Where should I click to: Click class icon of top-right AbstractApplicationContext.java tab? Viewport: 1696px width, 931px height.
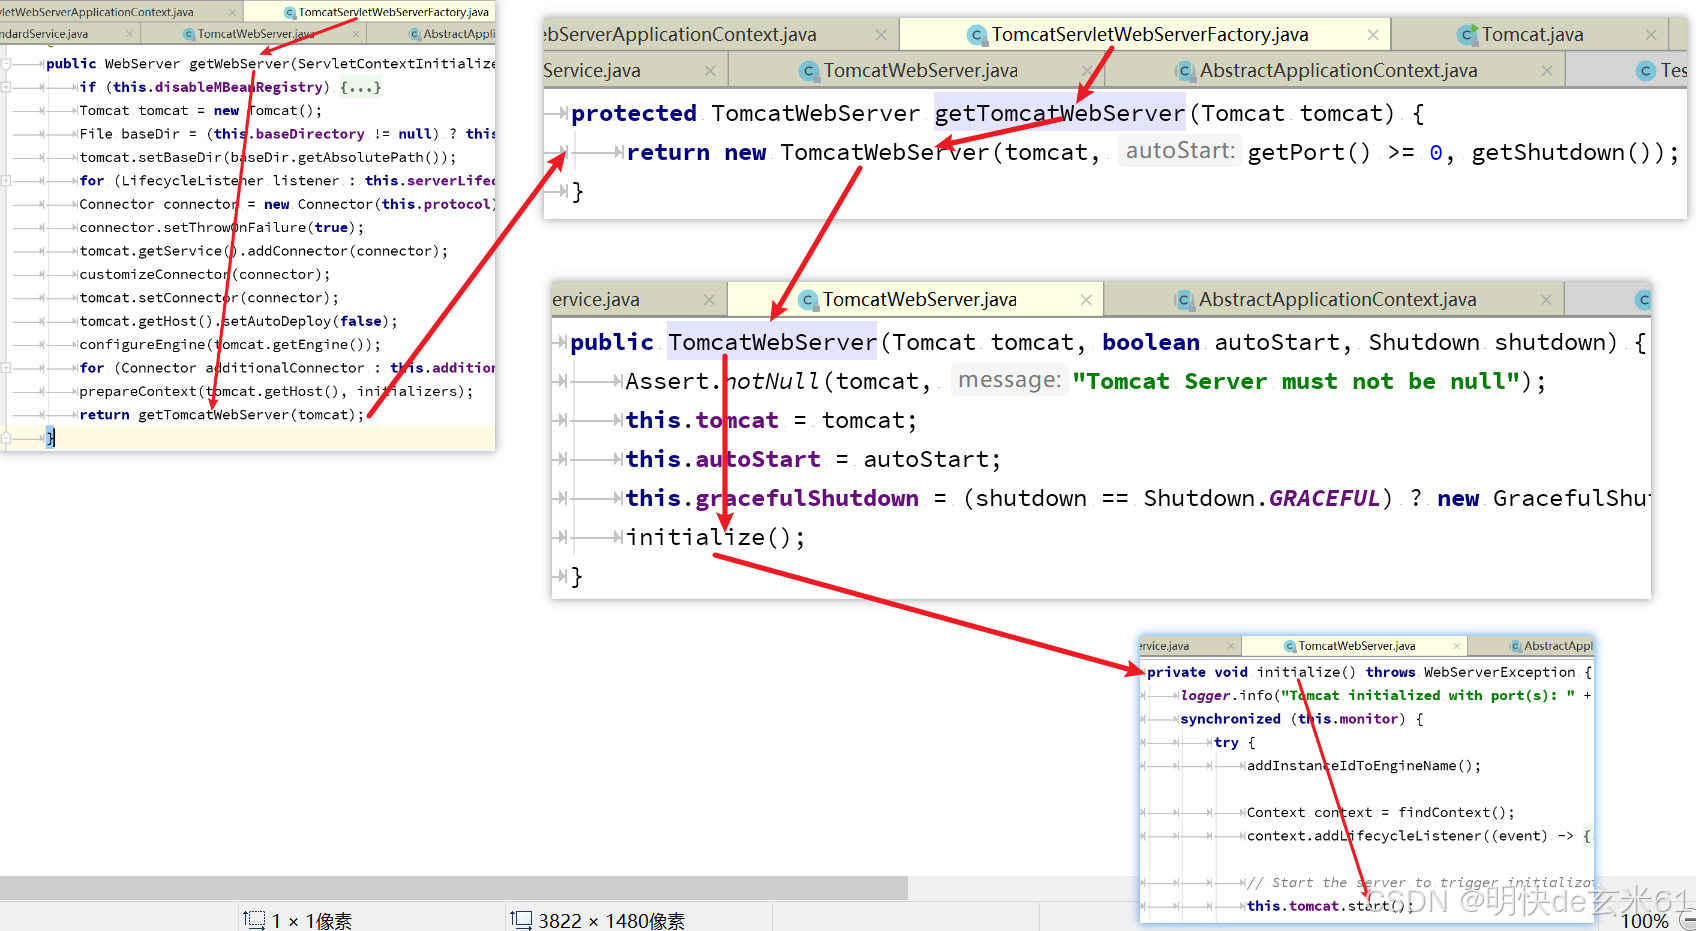(x=1185, y=71)
